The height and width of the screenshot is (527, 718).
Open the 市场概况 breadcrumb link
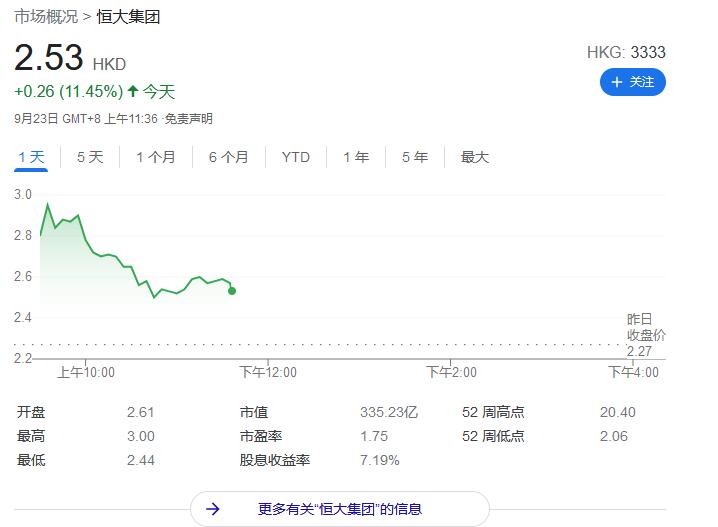pyautogui.click(x=46, y=17)
